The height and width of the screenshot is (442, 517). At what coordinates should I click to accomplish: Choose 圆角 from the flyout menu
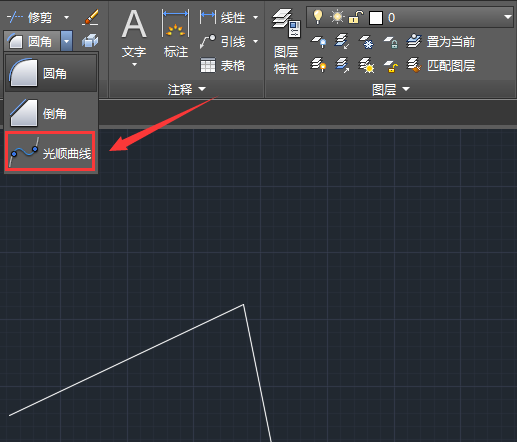pyautogui.click(x=51, y=73)
